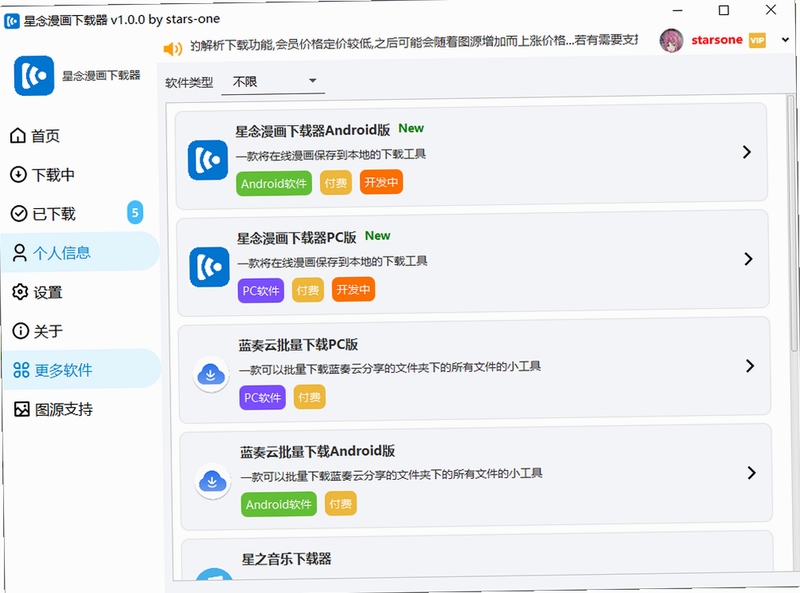Image resolution: width=800 pixels, height=593 pixels.
Task: Click the orange speaker announcement icon
Action: point(172,48)
